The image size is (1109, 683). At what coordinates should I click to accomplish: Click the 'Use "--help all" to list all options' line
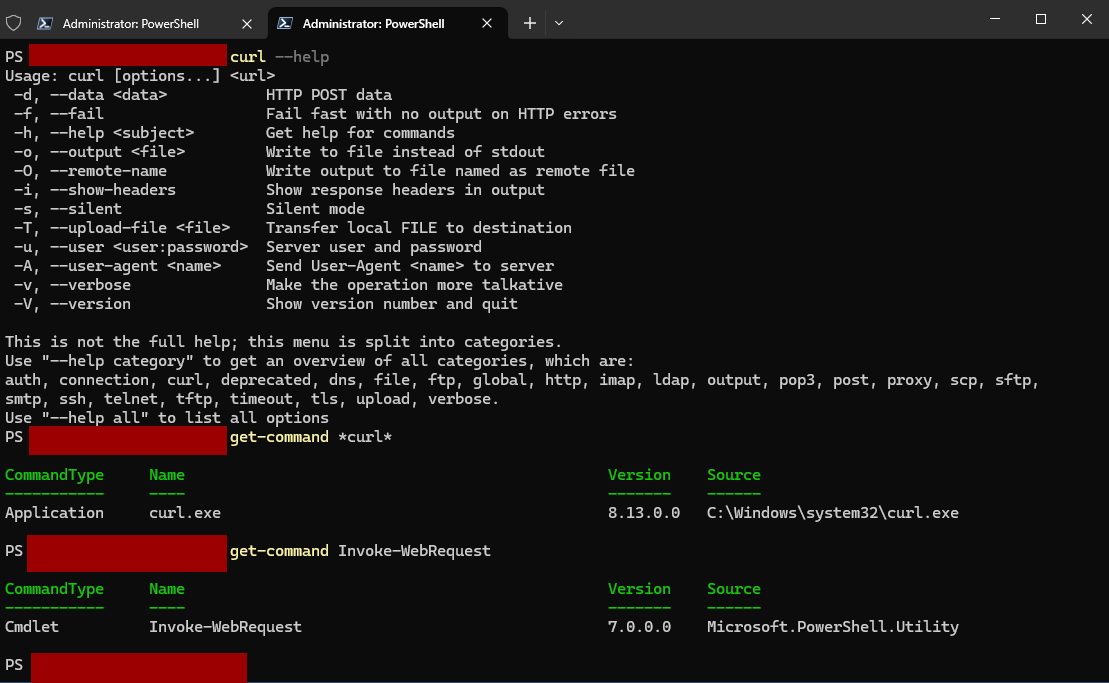coord(167,419)
